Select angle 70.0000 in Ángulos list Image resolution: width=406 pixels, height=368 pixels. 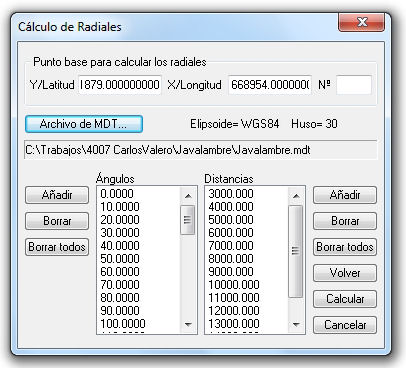coord(139,285)
